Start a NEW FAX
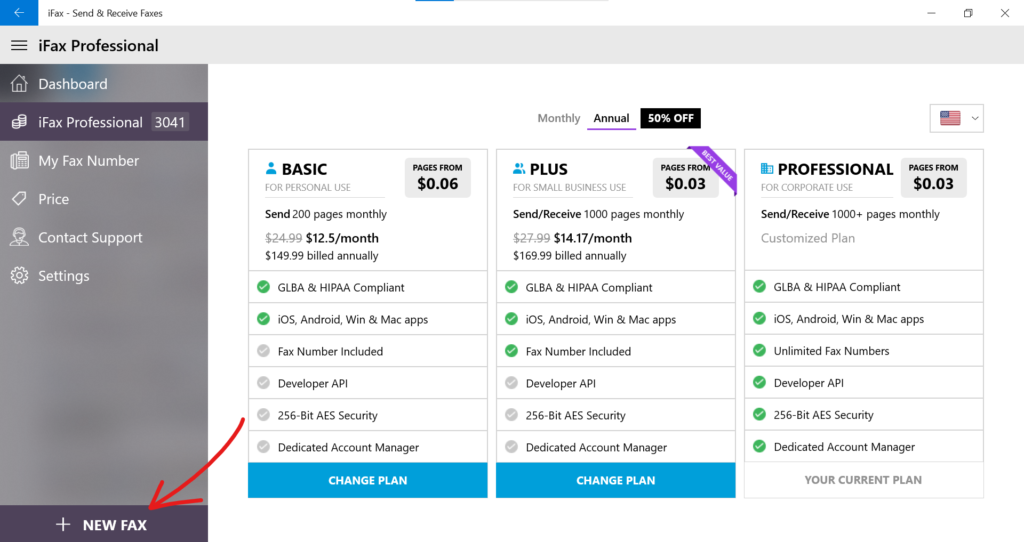 [x=104, y=524]
